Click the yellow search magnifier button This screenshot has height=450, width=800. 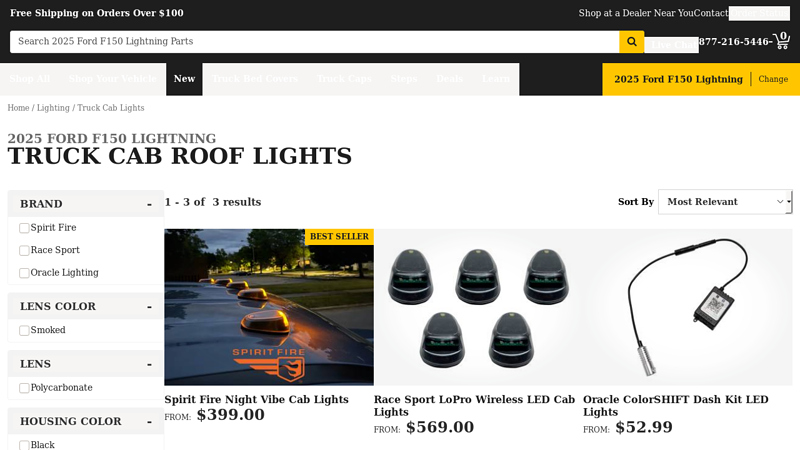coord(632,42)
